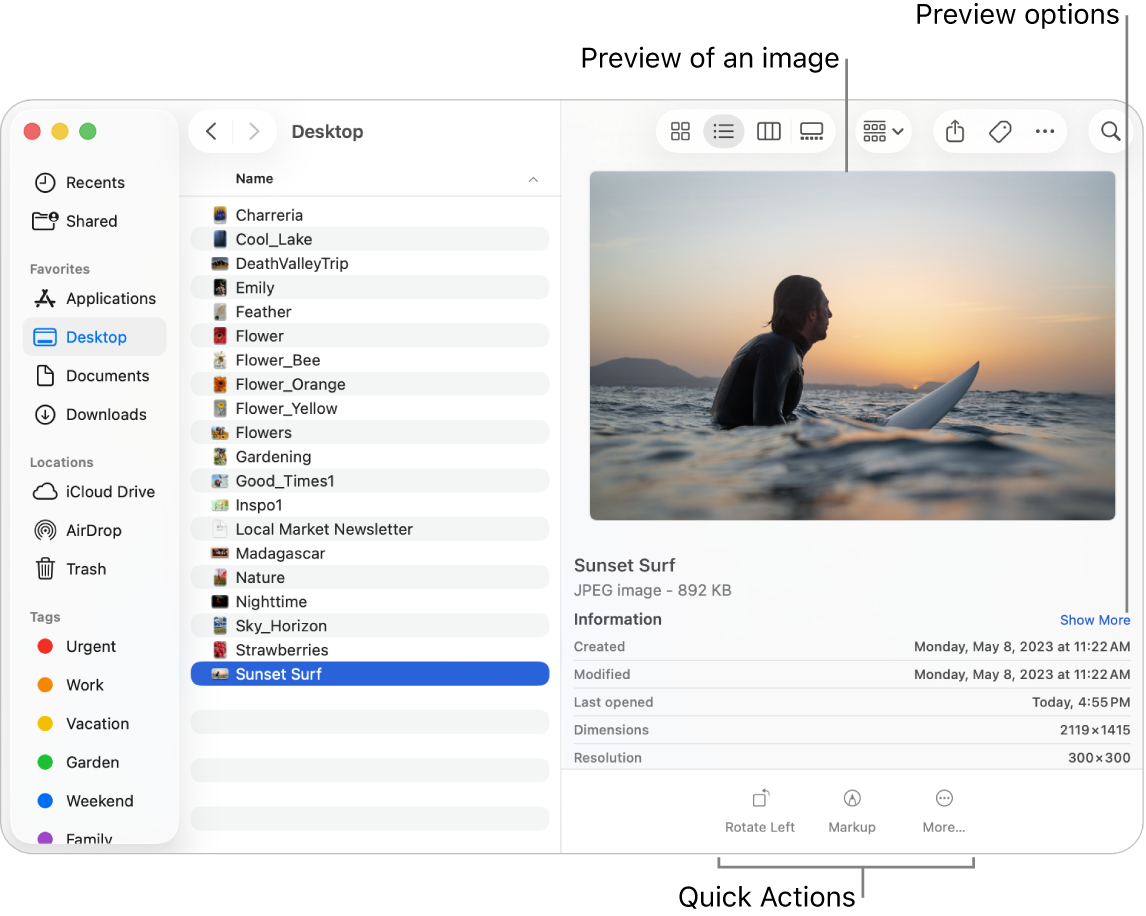The height and width of the screenshot is (916, 1146).
Task: Select the Sky_Horizon file
Action: pos(370,625)
